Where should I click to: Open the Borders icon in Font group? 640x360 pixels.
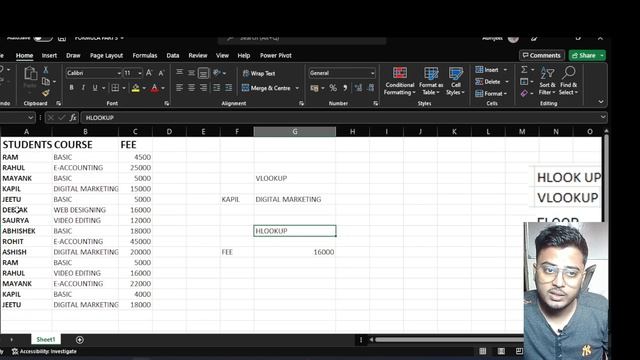[x=116, y=88]
